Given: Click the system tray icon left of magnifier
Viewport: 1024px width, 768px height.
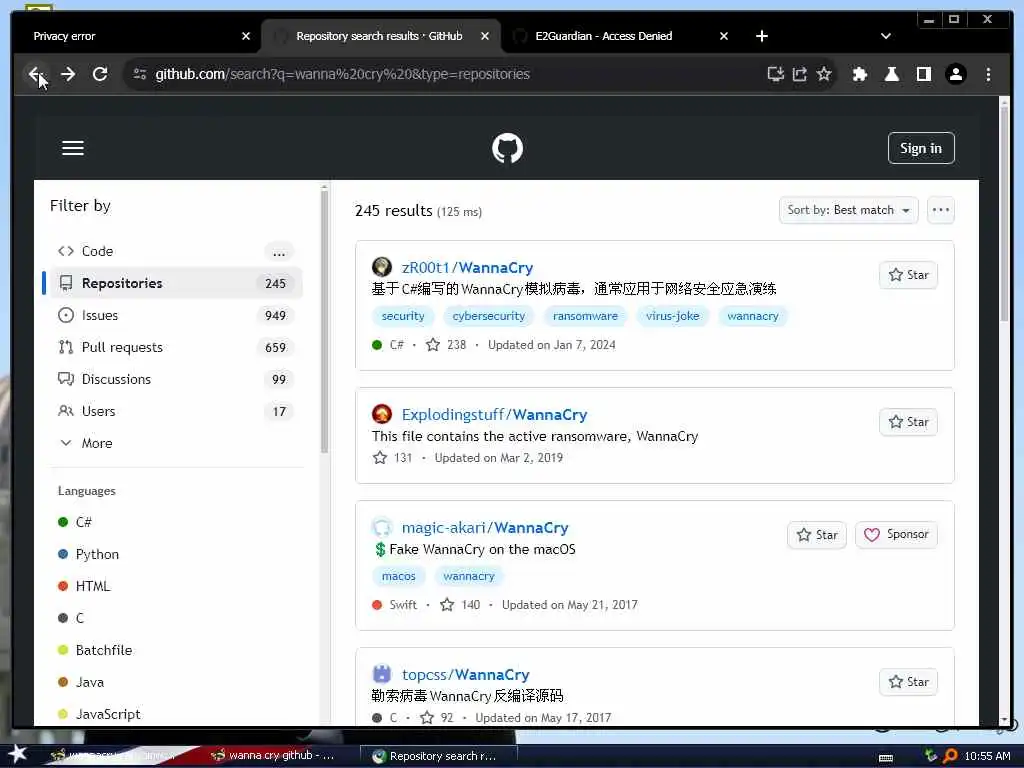Looking at the screenshot, I should (931, 756).
